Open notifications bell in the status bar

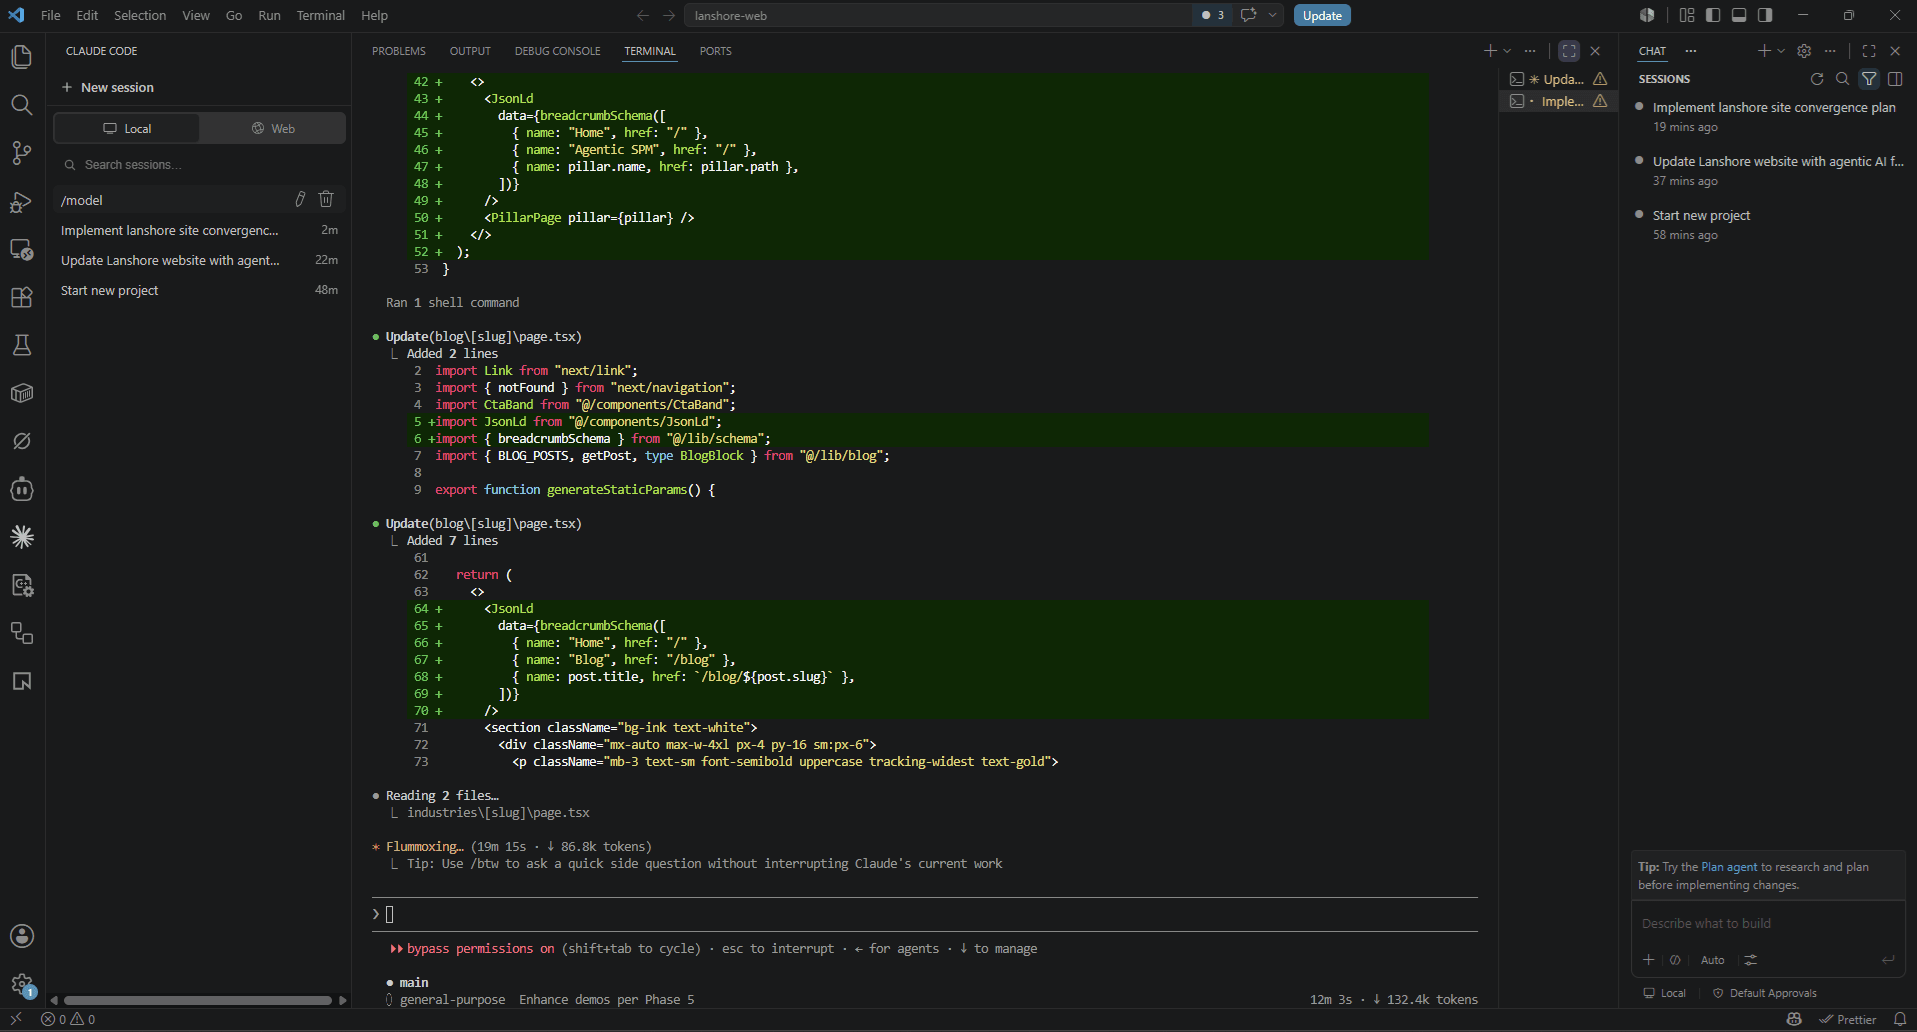(x=1900, y=1019)
